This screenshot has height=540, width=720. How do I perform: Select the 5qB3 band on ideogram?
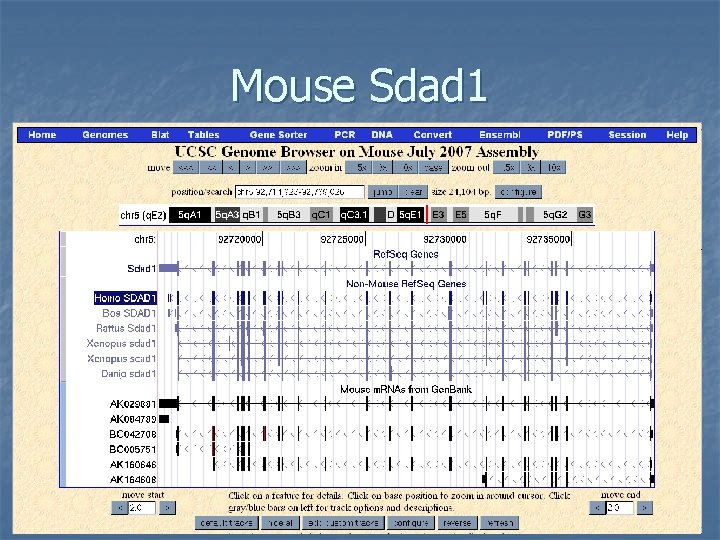point(289,215)
